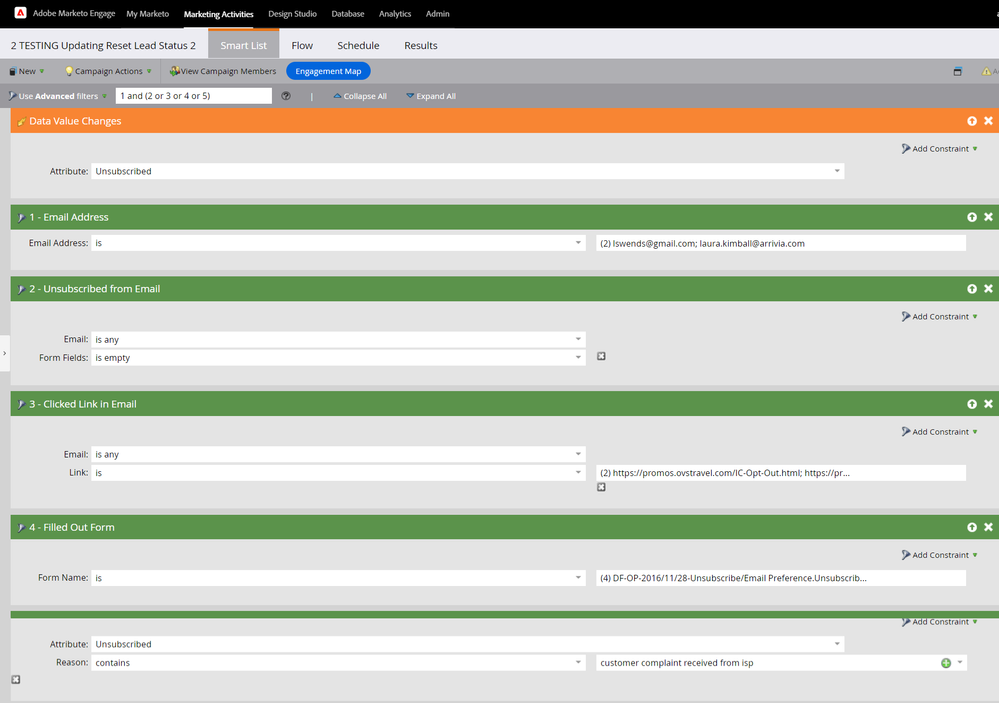
Task: Click the Email Address filter icon
Action: [x=21, y=217]
